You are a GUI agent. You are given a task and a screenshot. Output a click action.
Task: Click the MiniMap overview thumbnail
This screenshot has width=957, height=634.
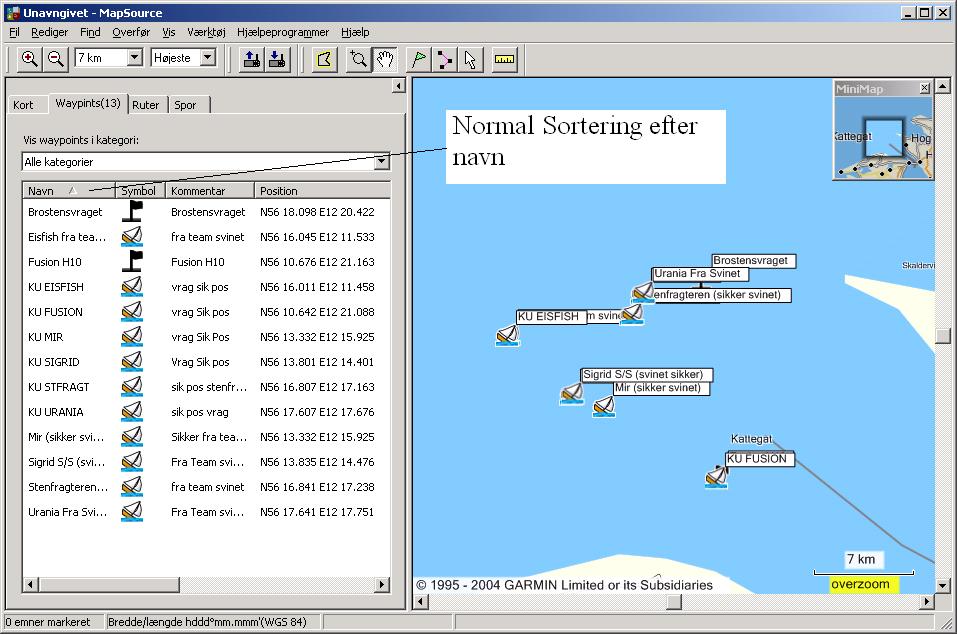click(883, 137)
